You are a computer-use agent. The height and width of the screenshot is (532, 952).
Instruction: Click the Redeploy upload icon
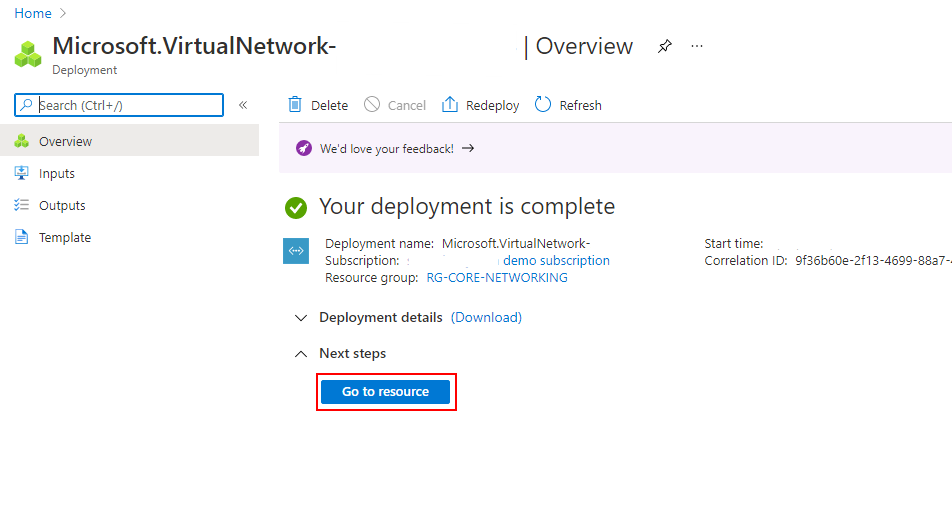[450, 105]
